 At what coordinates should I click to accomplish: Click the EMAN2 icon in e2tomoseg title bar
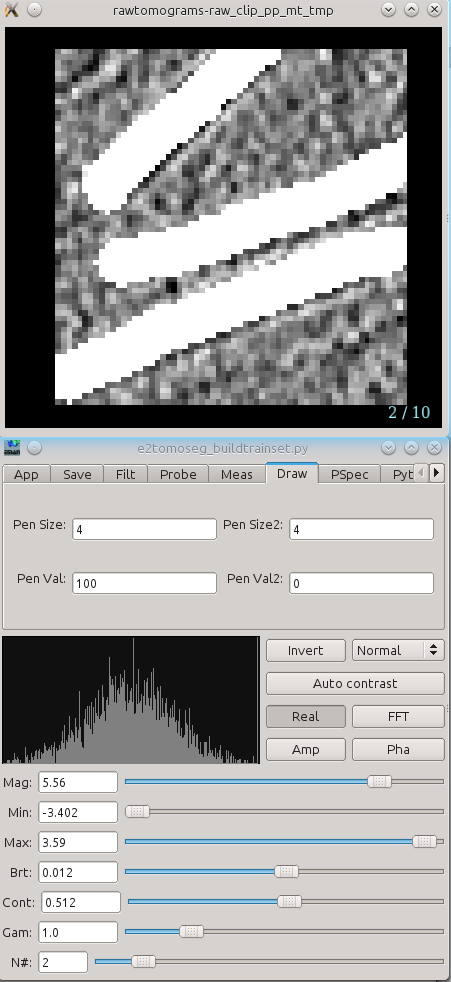(x=12, y=448)
